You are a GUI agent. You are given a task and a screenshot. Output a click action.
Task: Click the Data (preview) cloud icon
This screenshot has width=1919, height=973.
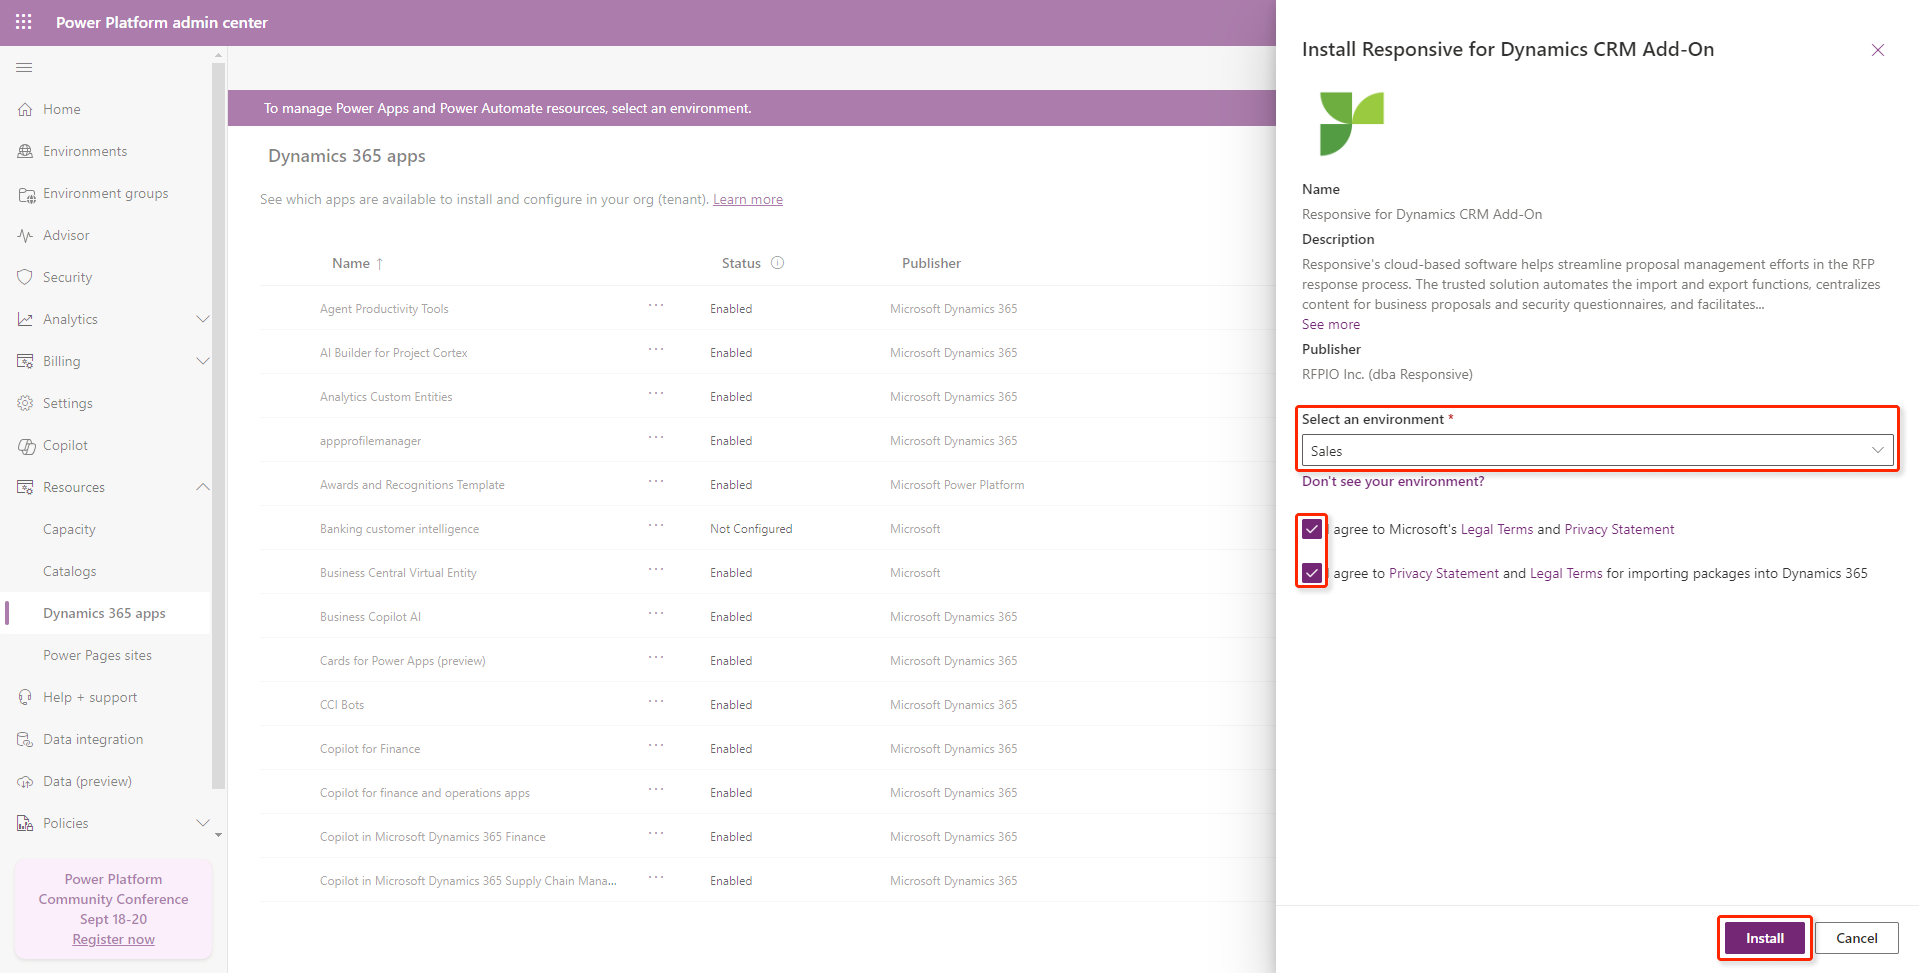(x=25, y=781)
